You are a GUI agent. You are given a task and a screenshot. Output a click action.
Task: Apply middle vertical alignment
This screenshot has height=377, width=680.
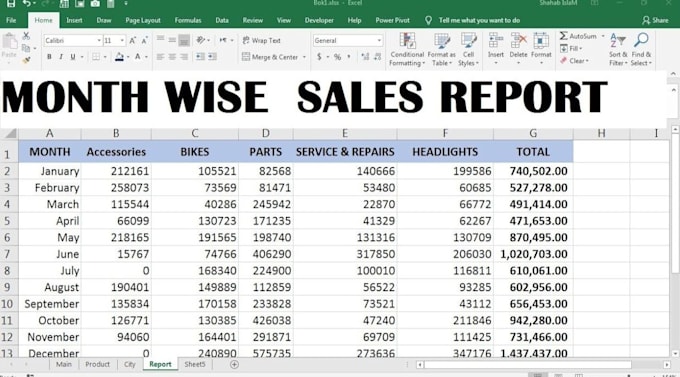coord(172,40)
